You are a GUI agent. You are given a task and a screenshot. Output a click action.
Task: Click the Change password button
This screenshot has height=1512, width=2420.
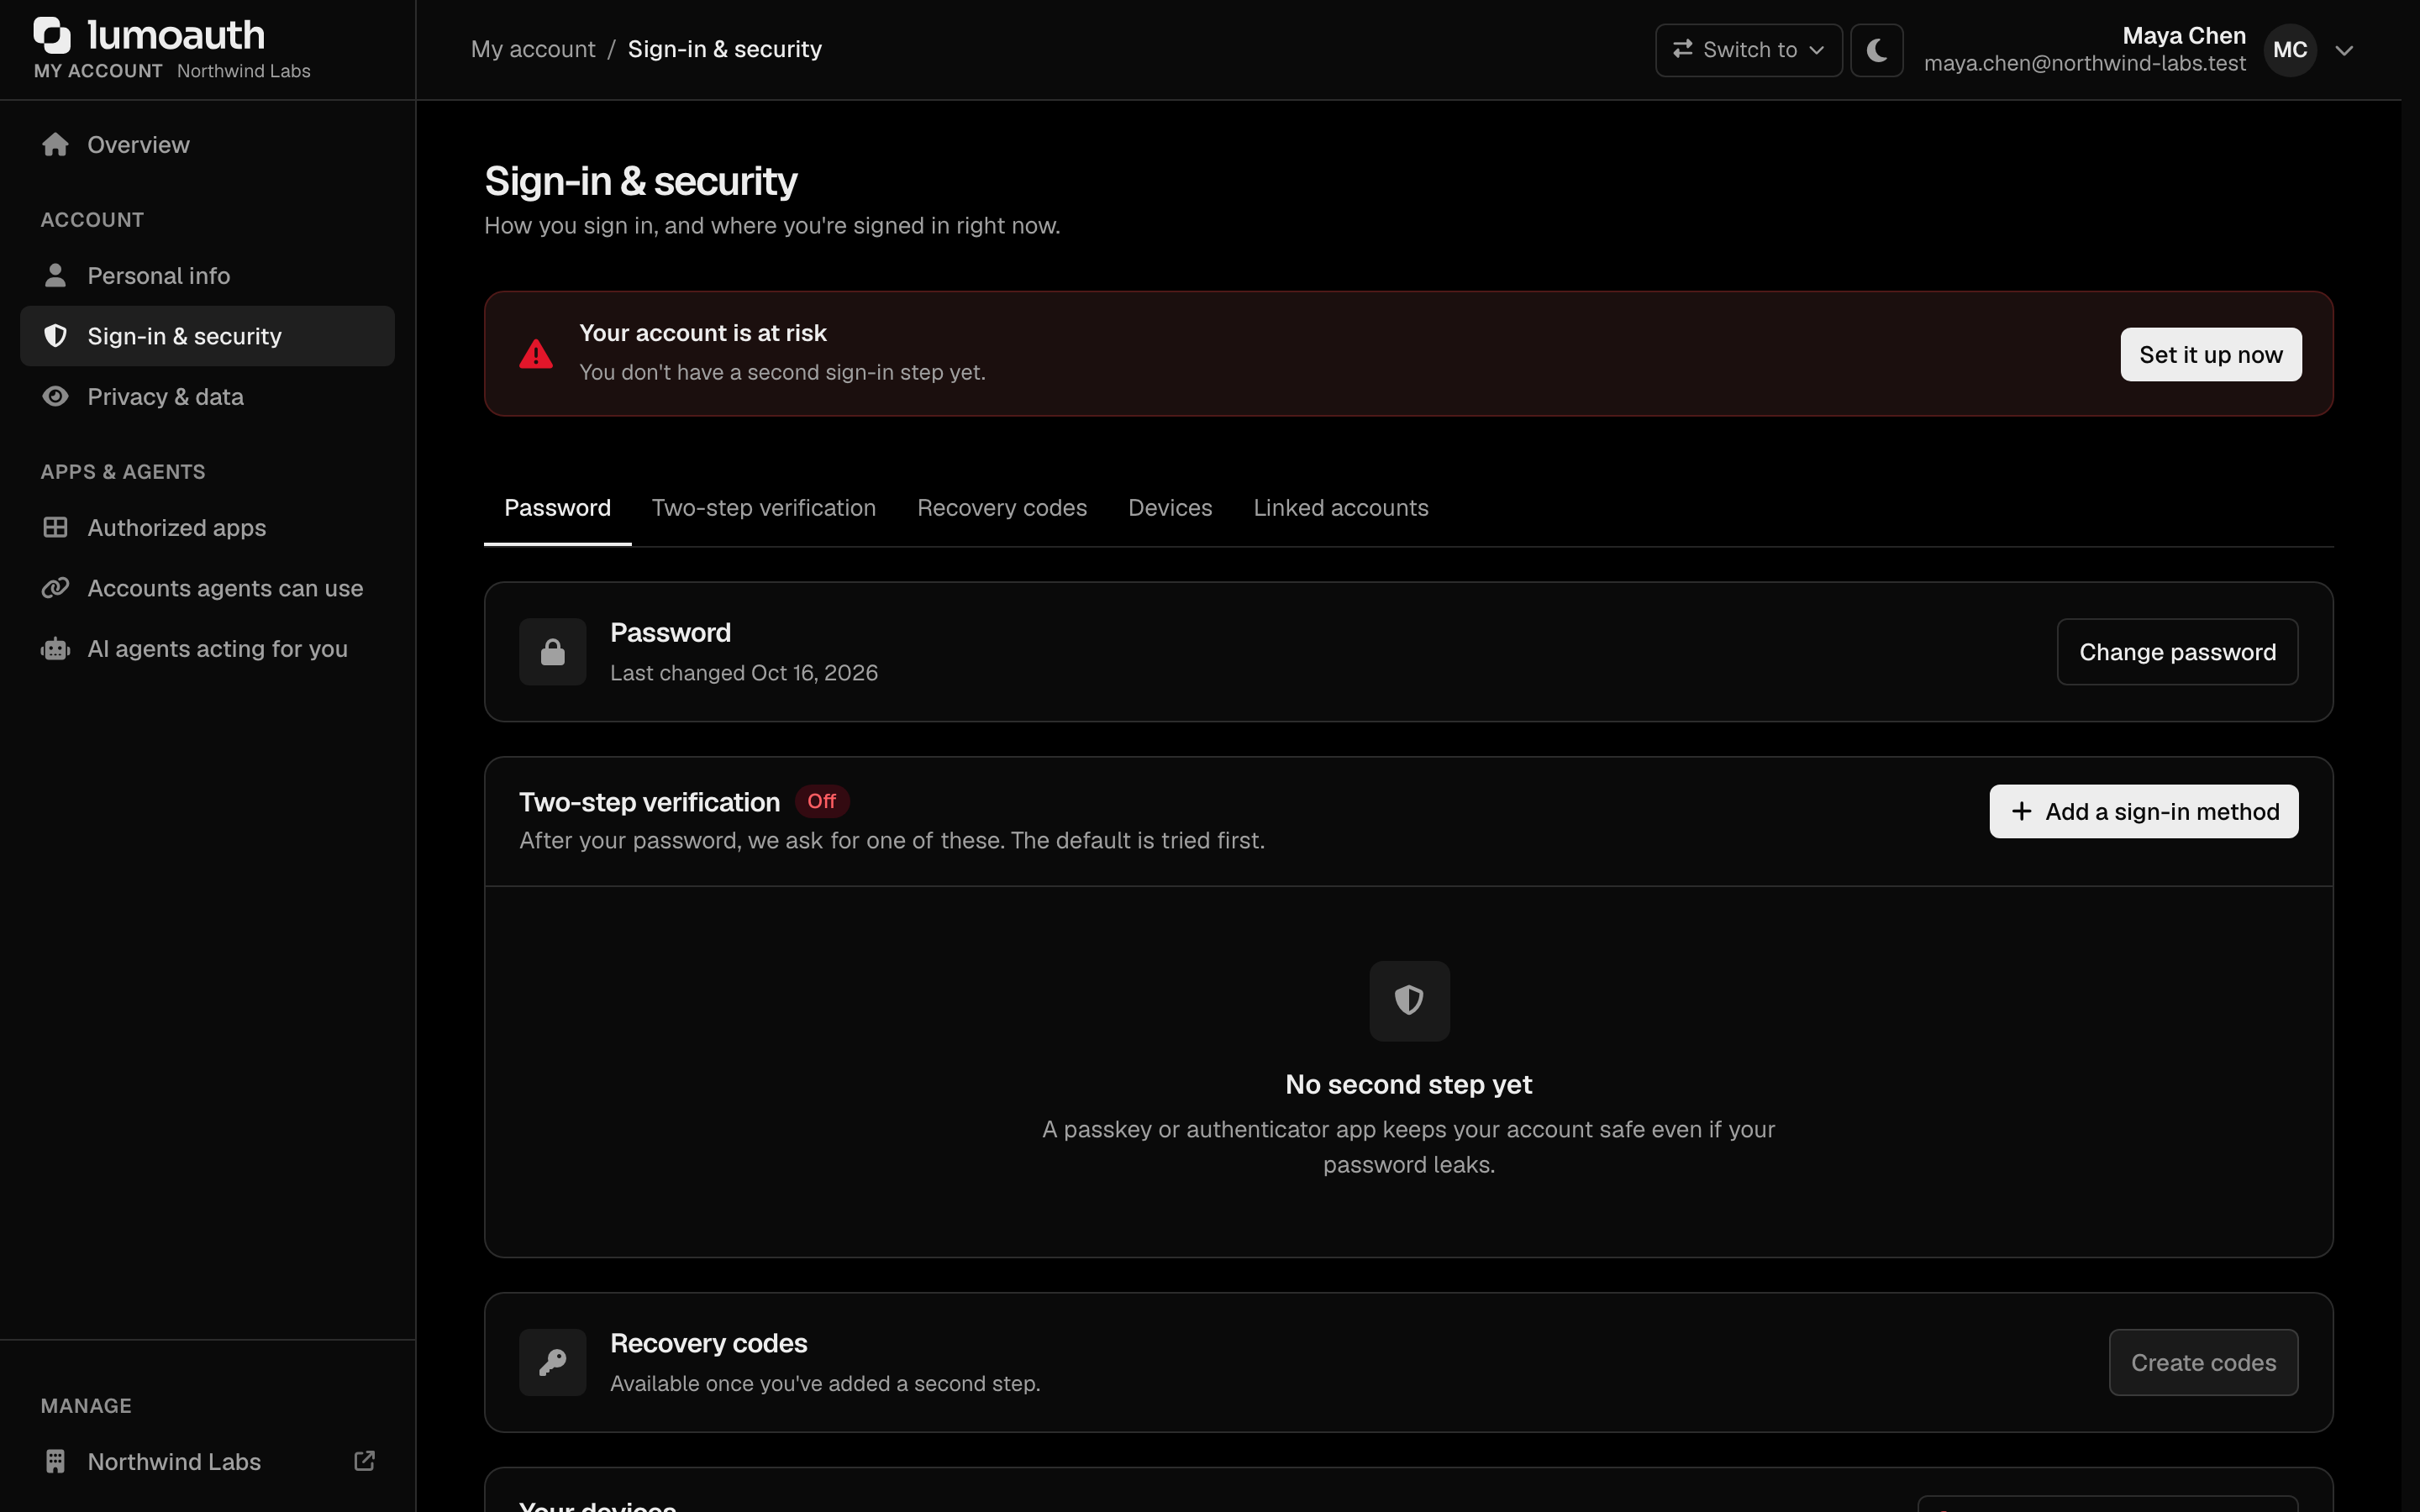click(x=2177, y=652)
